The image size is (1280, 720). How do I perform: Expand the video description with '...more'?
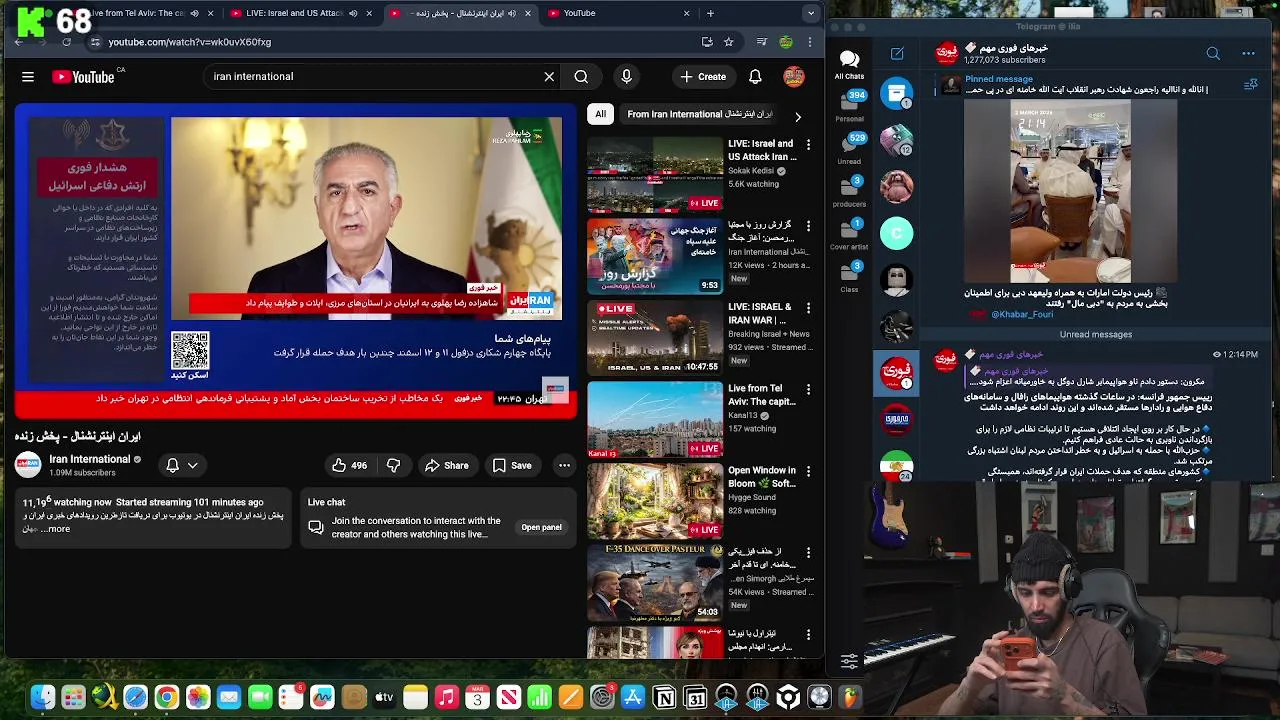click(x=55, y=529)
